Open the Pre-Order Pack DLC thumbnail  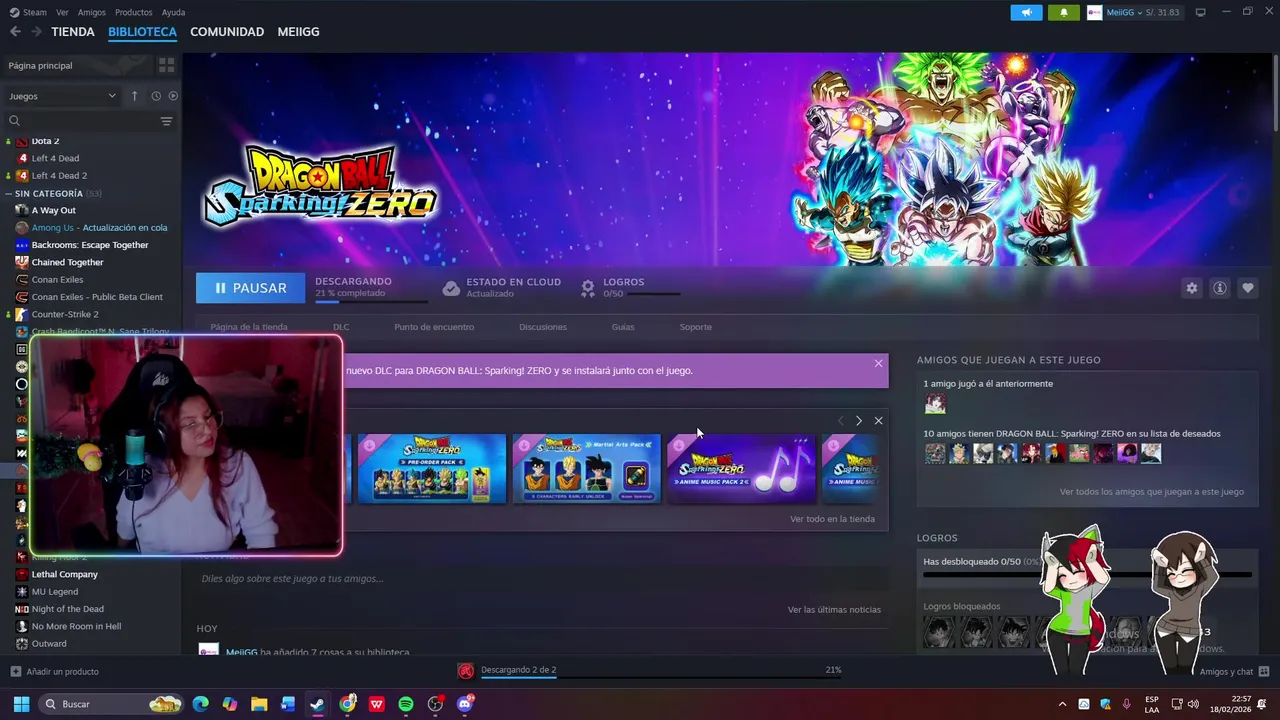click(x=432, y=468)
